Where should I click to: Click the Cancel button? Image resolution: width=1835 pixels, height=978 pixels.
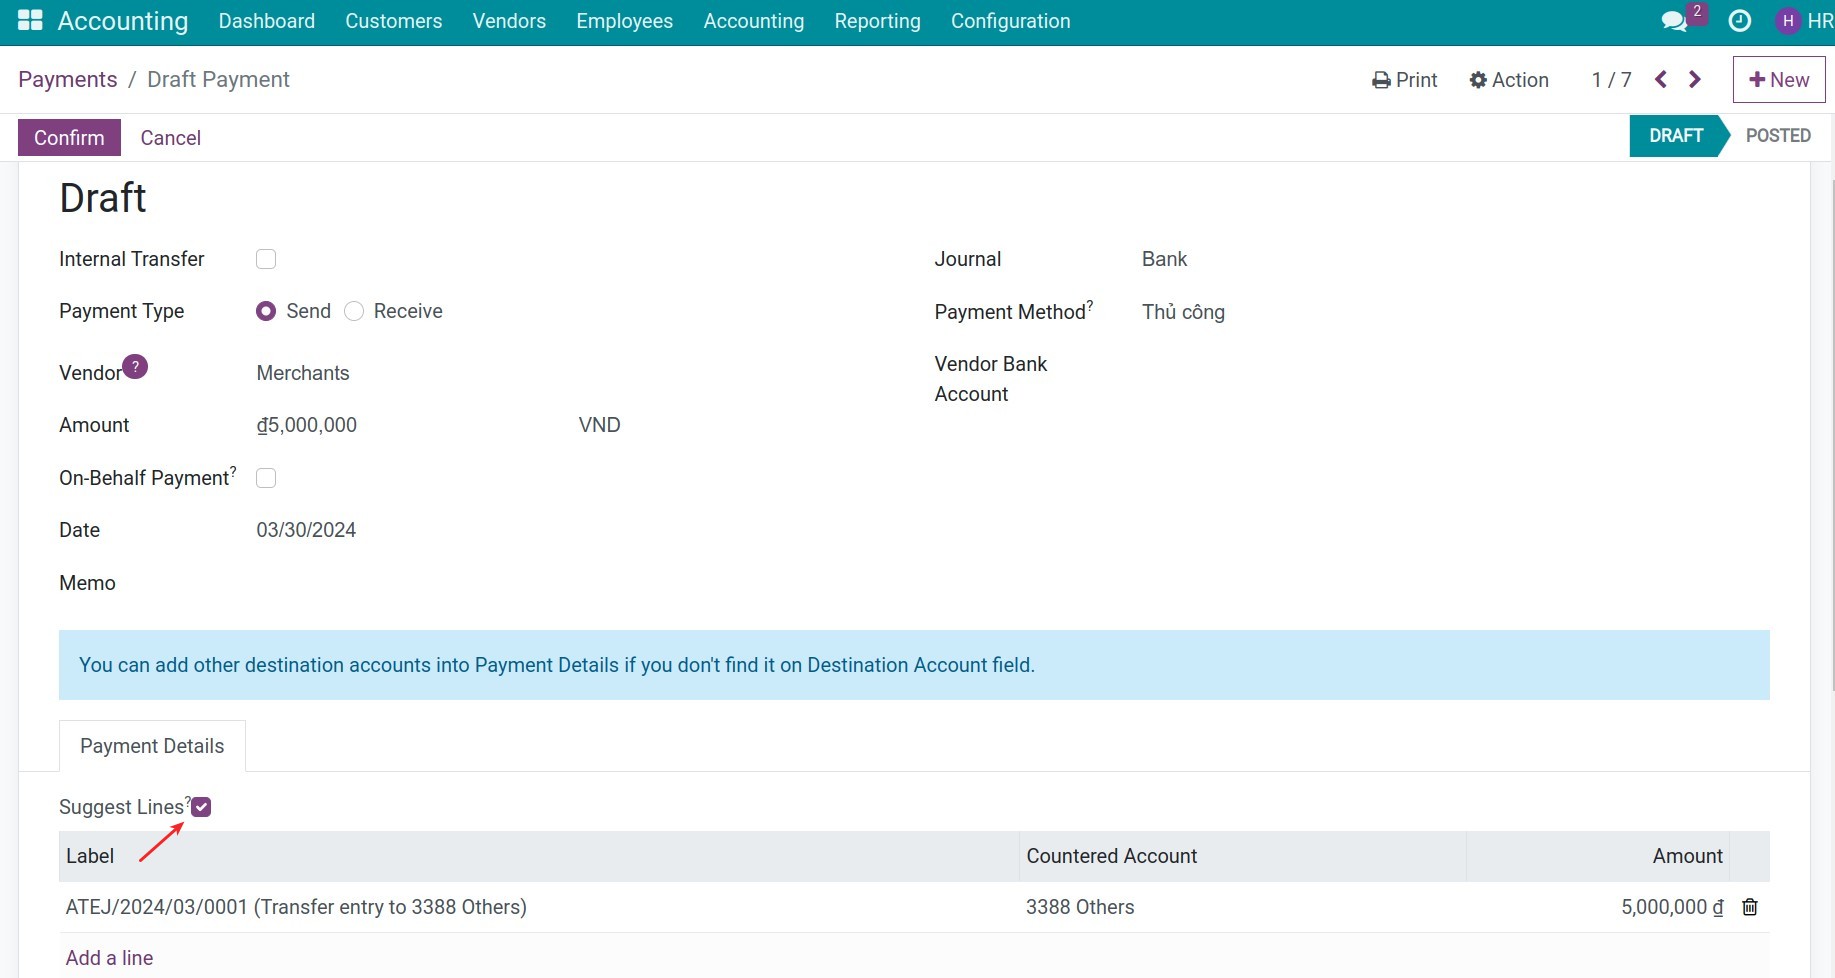tap(170, 138)
